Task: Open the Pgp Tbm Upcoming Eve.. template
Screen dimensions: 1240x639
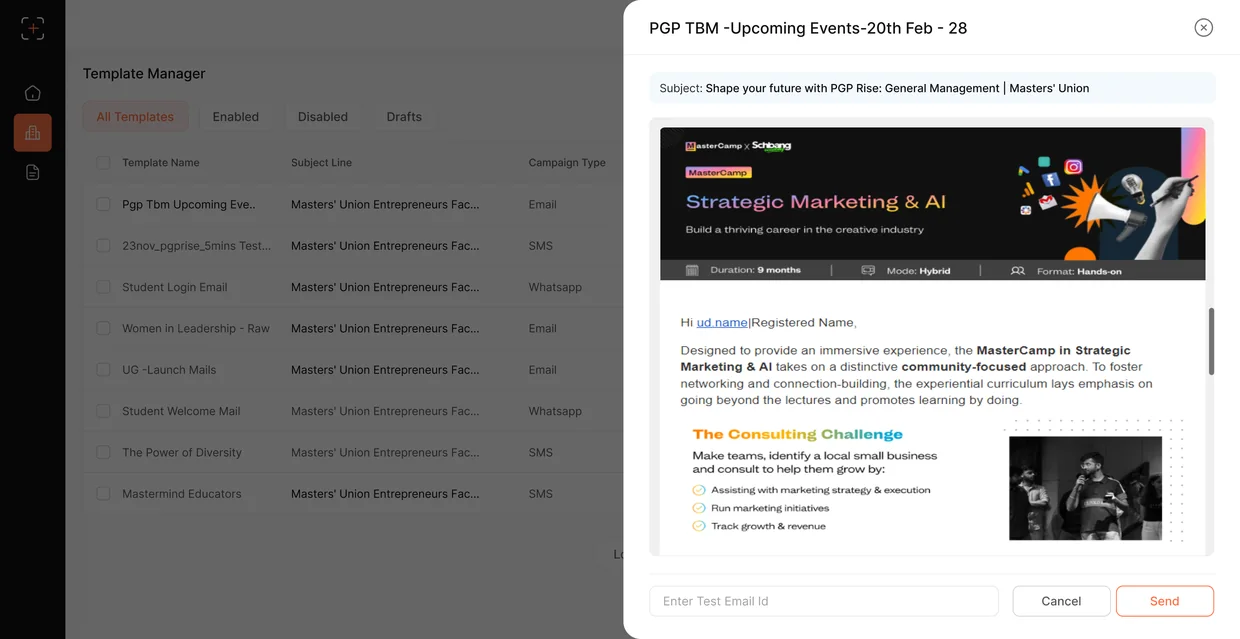Action: pyautogui.click(x=189, y=204)
